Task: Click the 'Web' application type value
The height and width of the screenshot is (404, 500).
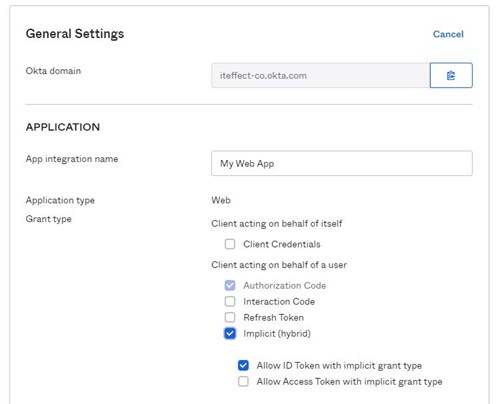Action: pyautogui.click(x=221, y=200)
